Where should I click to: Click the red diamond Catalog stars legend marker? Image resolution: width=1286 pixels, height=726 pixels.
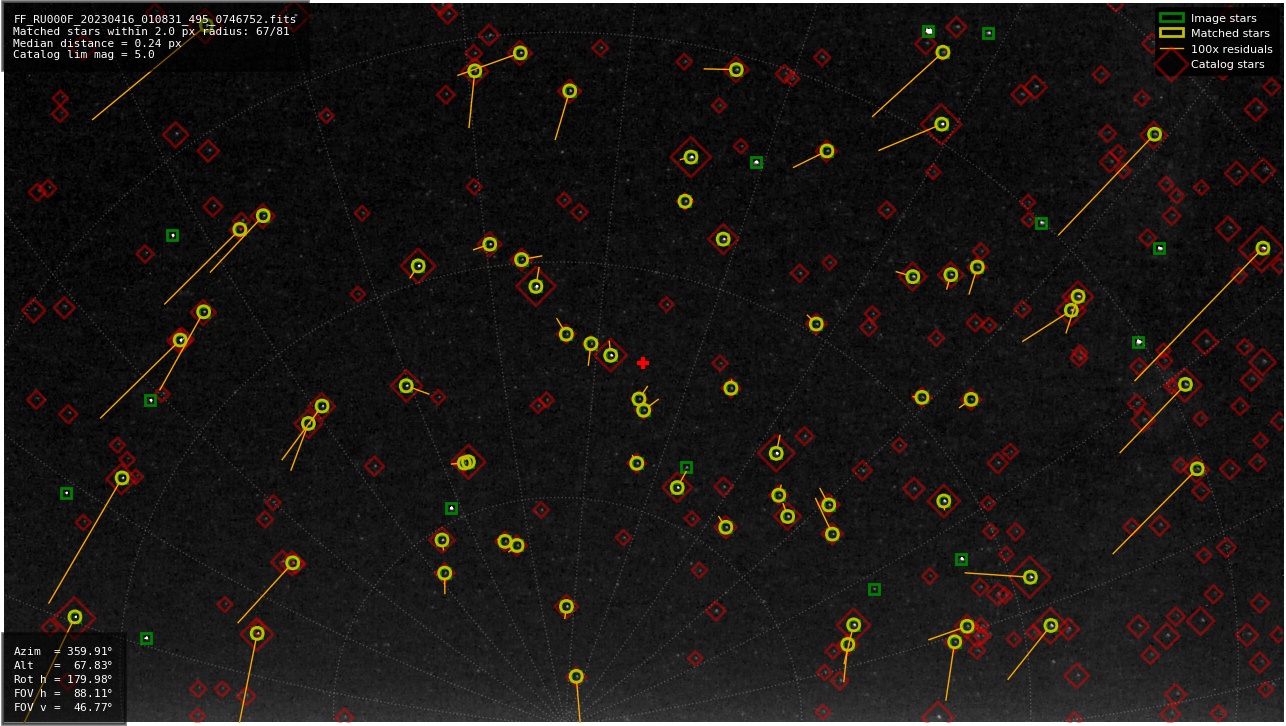click(1171, 64)
